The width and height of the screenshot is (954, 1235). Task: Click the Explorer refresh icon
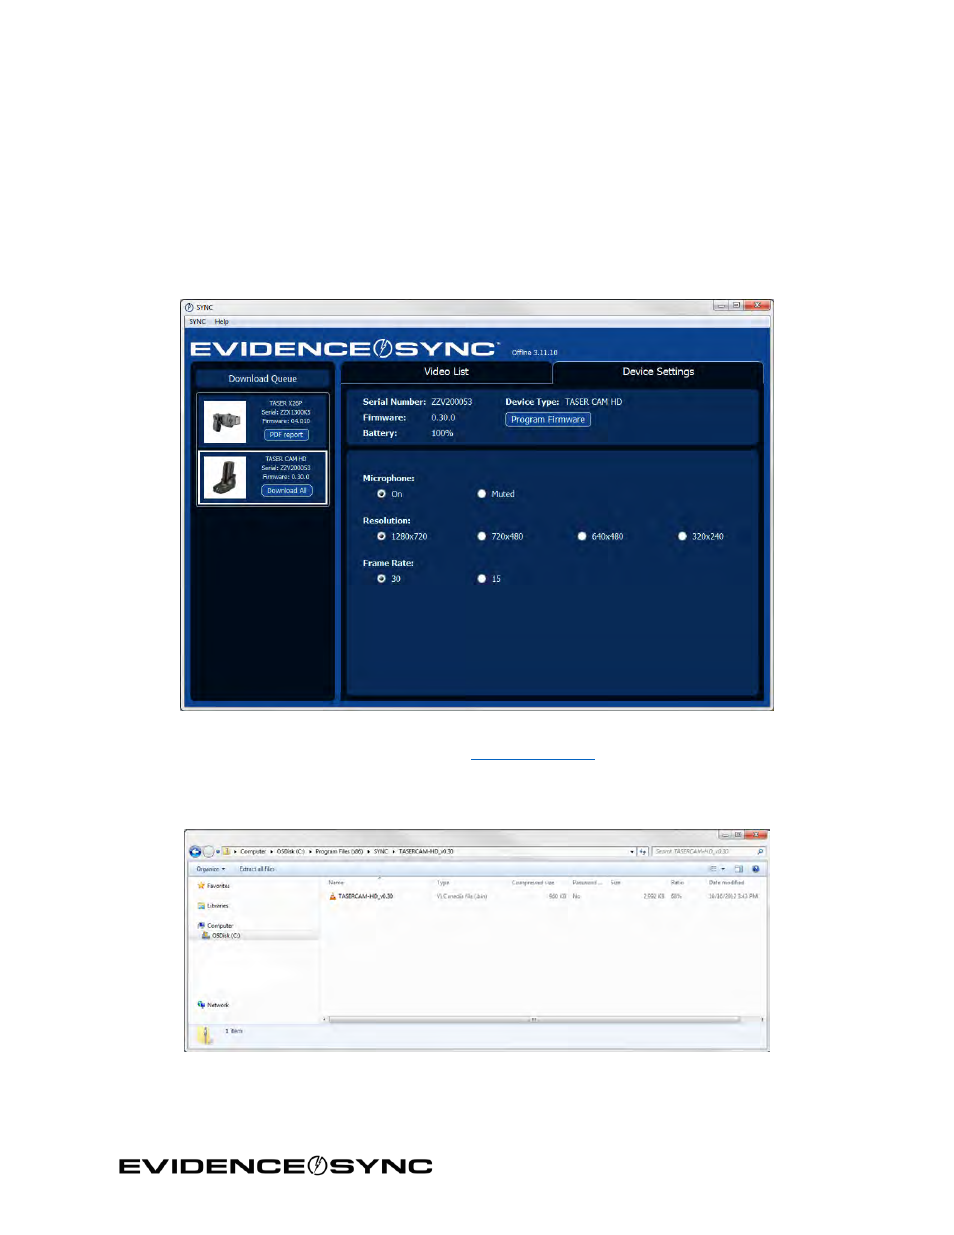pos(643,852)
